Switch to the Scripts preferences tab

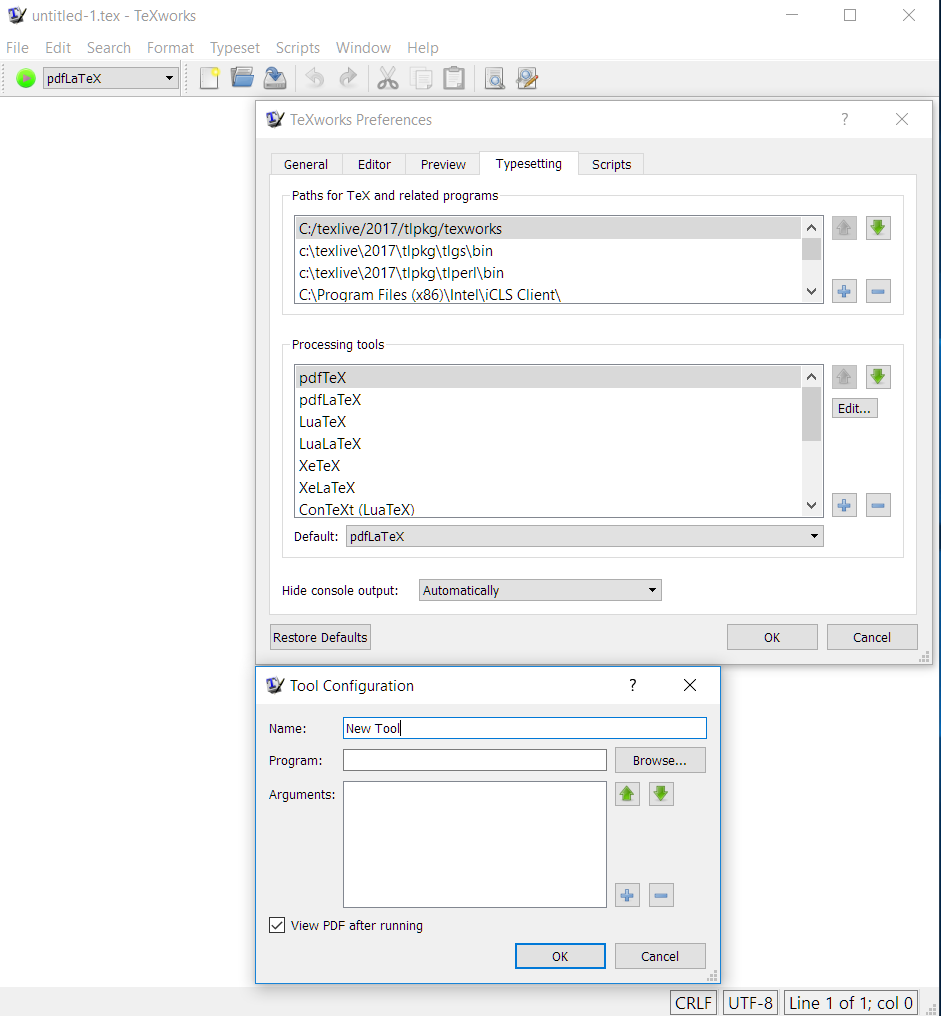[611, 165]
